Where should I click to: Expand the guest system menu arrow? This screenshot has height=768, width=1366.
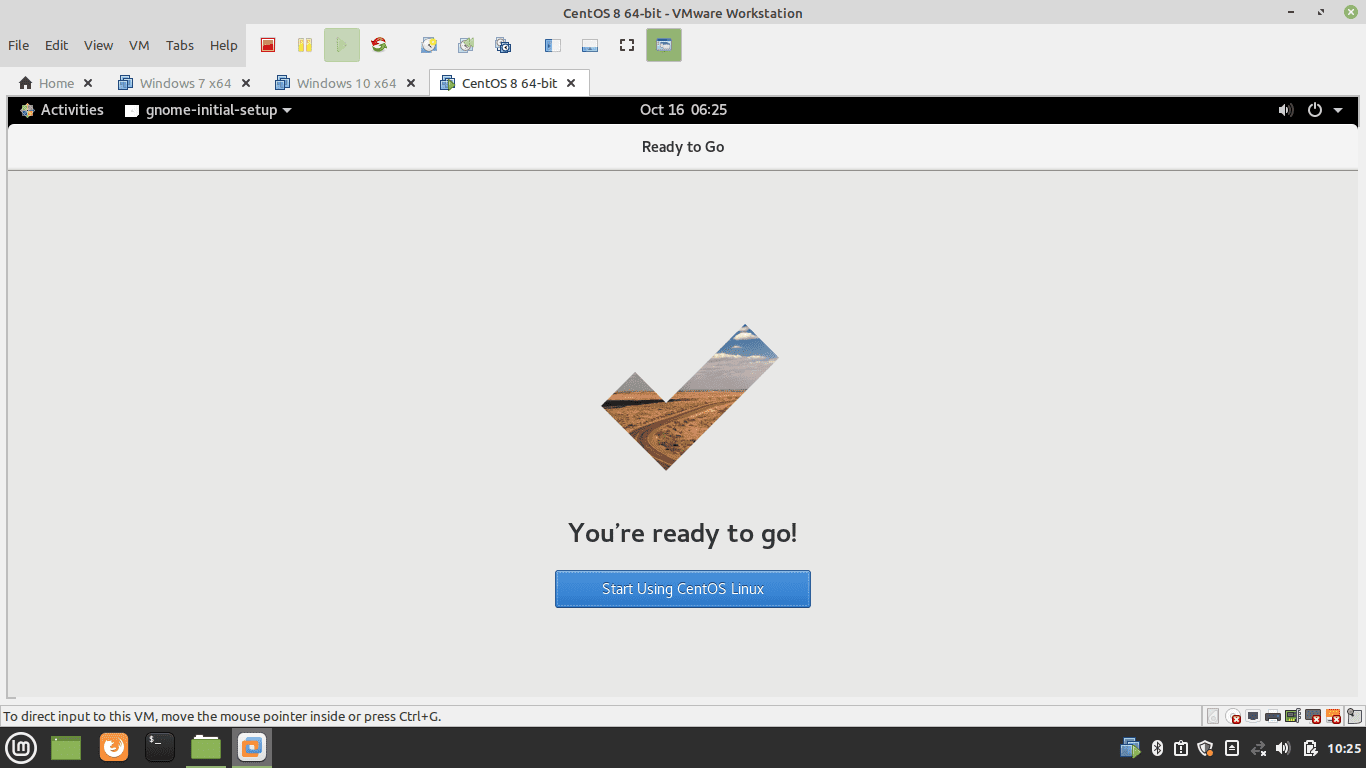click(1339, 110)
